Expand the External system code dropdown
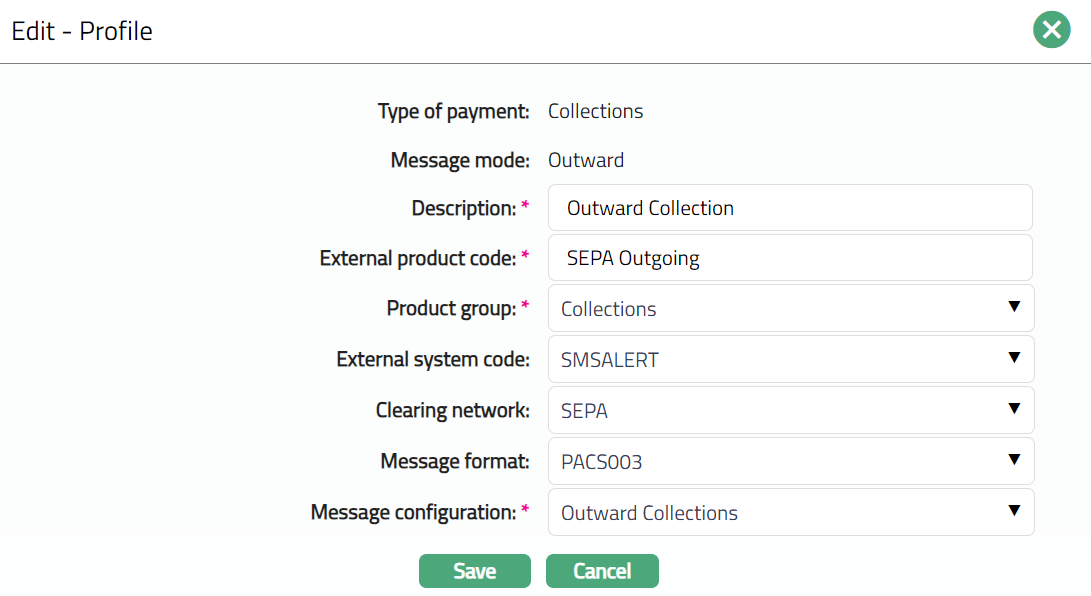 click(790, 360)
